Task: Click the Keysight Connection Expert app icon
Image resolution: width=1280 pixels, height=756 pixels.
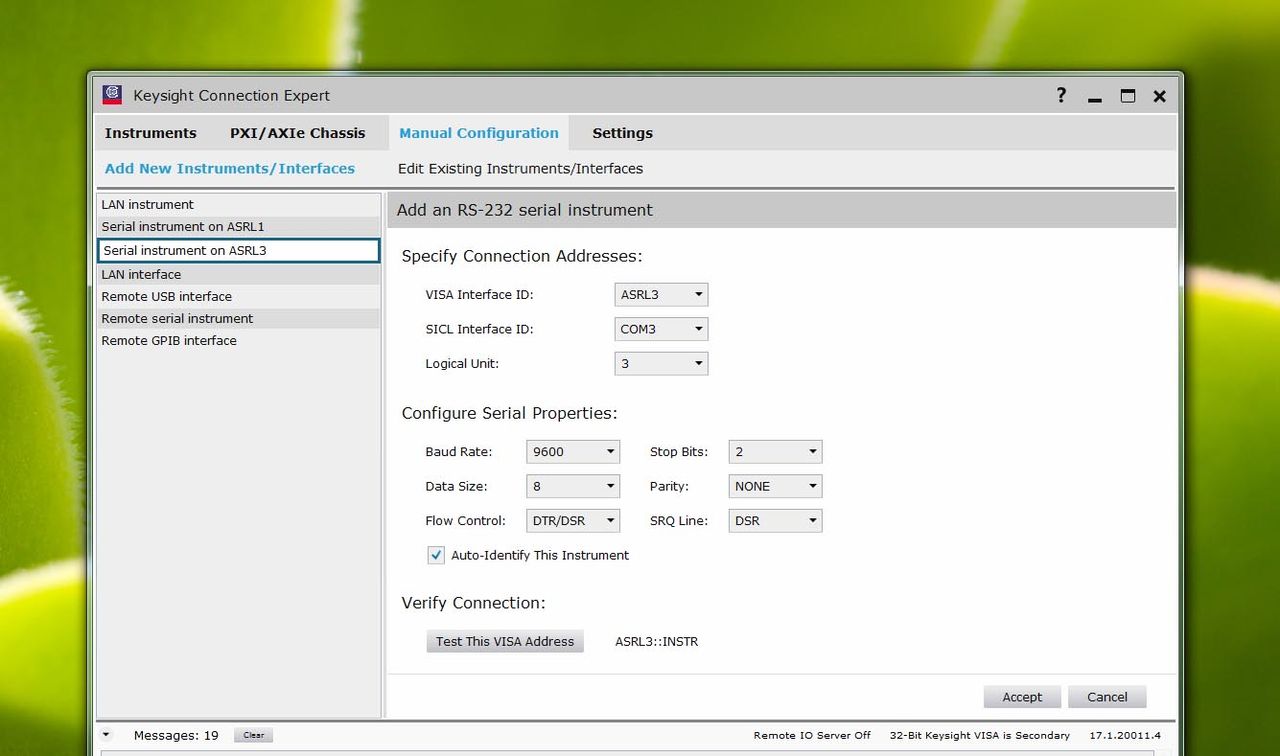Action: [x=113, y=95]
